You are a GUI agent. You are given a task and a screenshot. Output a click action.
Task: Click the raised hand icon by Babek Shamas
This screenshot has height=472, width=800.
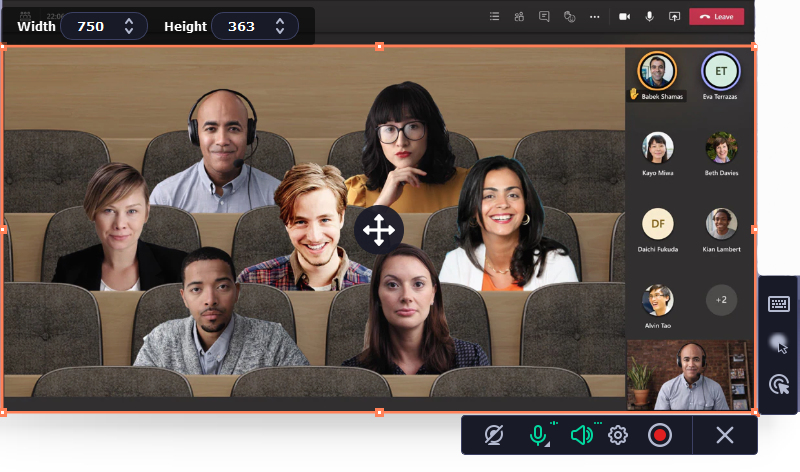pos(634,94)
